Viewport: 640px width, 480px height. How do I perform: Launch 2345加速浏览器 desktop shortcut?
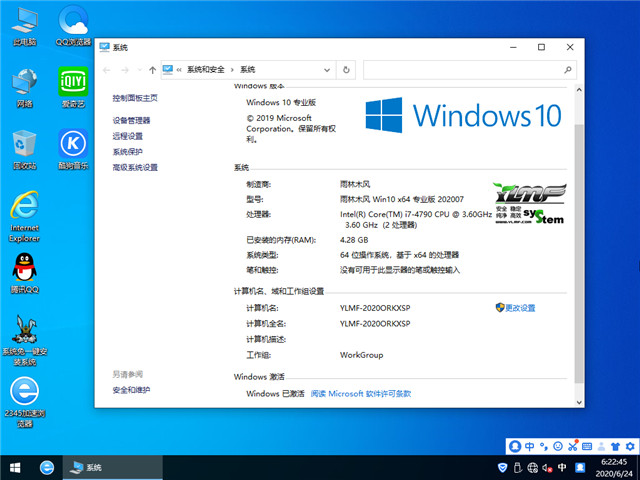point(24,402)
